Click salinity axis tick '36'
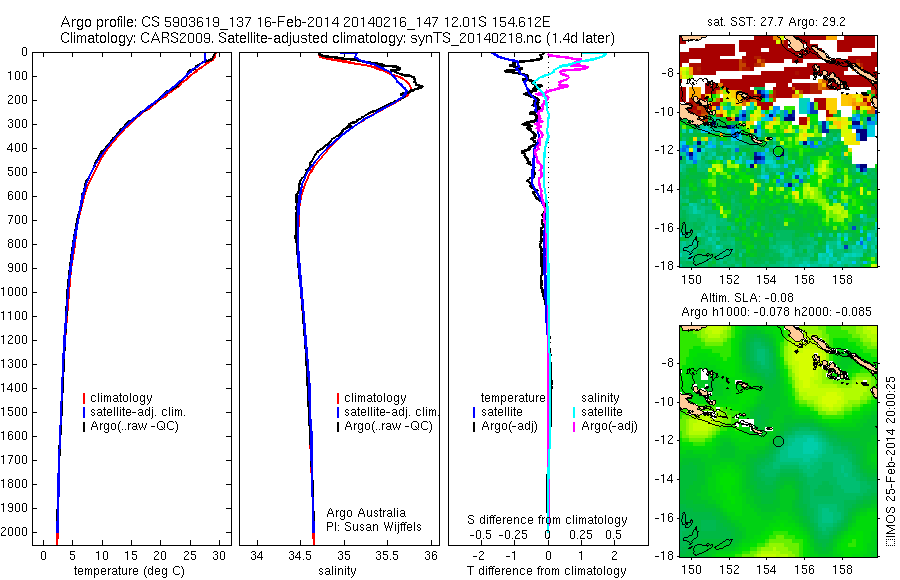 (430, 555)
